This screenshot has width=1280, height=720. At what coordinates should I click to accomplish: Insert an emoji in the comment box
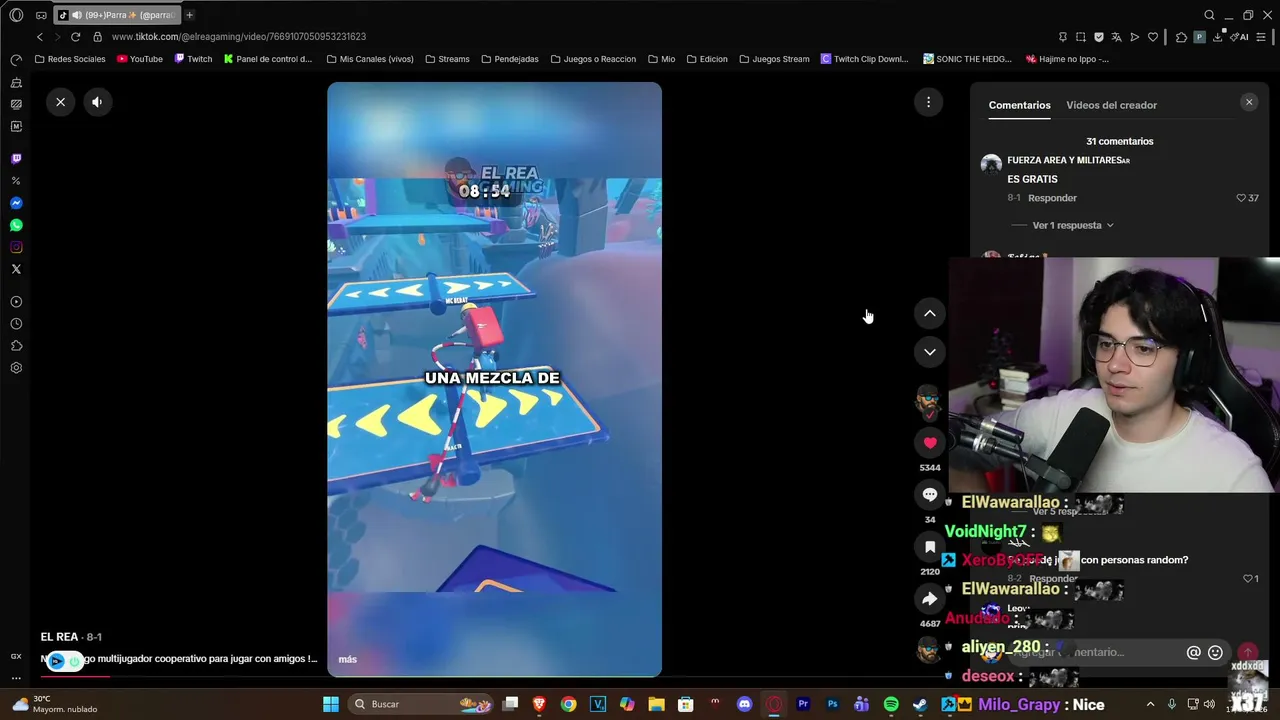click(x=1215, y=652)
